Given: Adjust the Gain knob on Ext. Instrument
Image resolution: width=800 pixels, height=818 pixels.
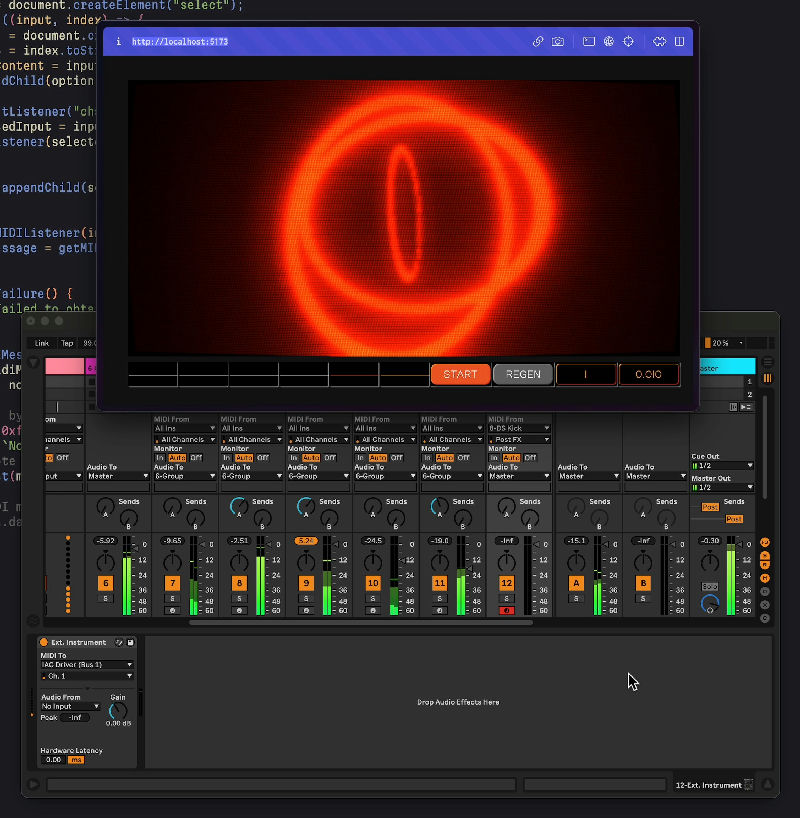Looking at the screenshot, I should point(118,710).
